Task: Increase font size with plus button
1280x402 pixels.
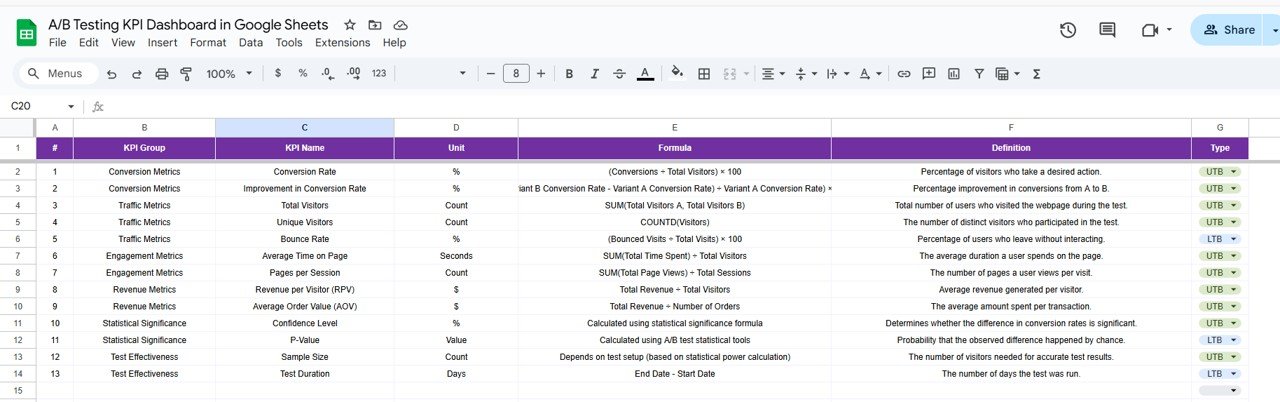Action: click(541, 74)
